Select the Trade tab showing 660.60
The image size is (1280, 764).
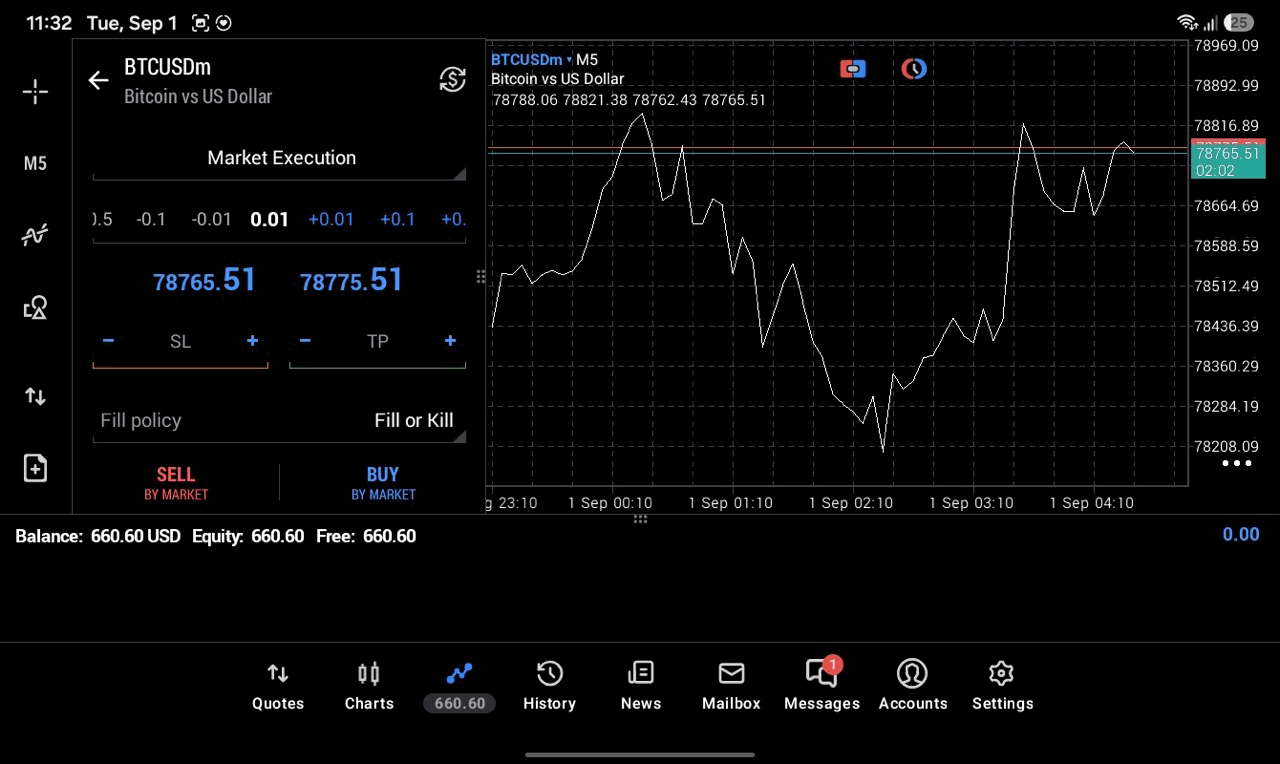pos(460,687)
